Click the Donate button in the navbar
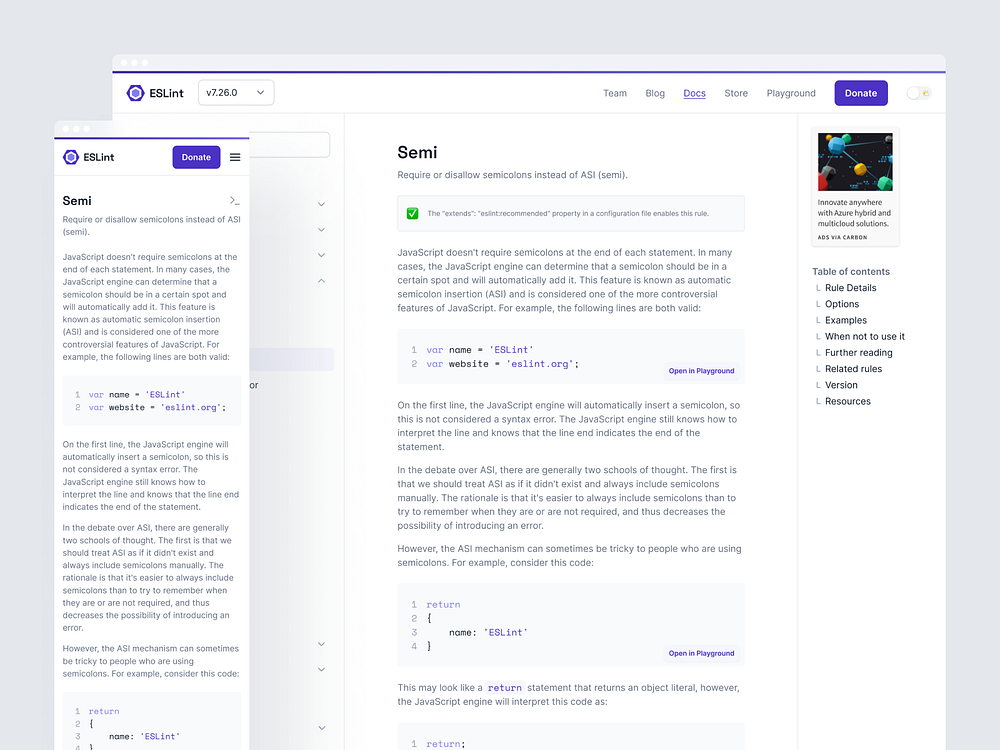The image size is (1000, 750). tap(860, 92)
